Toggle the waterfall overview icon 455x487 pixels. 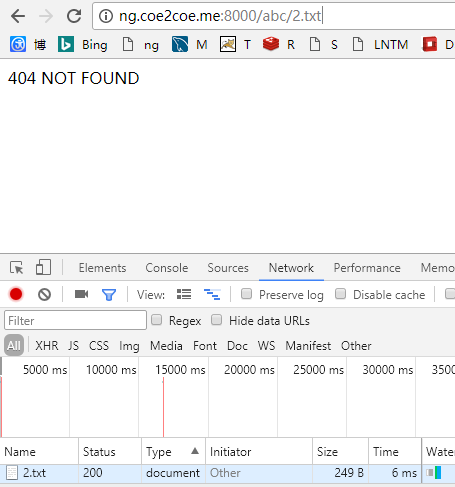(x=212, y=294)
